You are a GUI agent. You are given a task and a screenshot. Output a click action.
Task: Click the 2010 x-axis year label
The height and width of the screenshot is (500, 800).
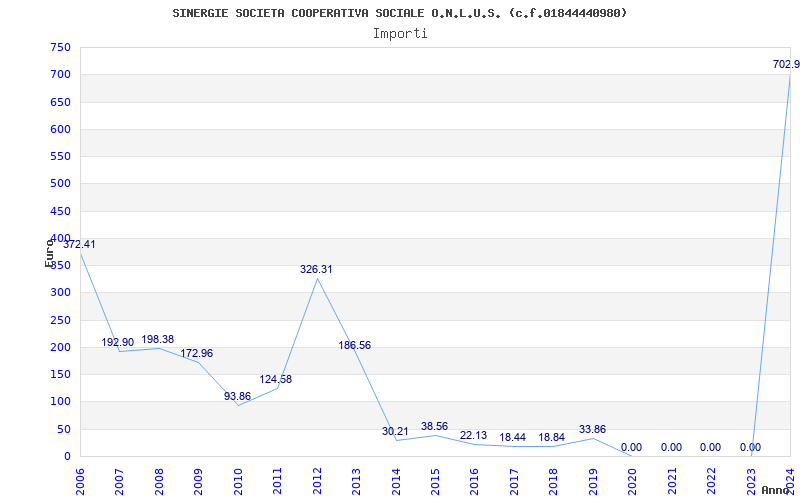coord(238,481)
